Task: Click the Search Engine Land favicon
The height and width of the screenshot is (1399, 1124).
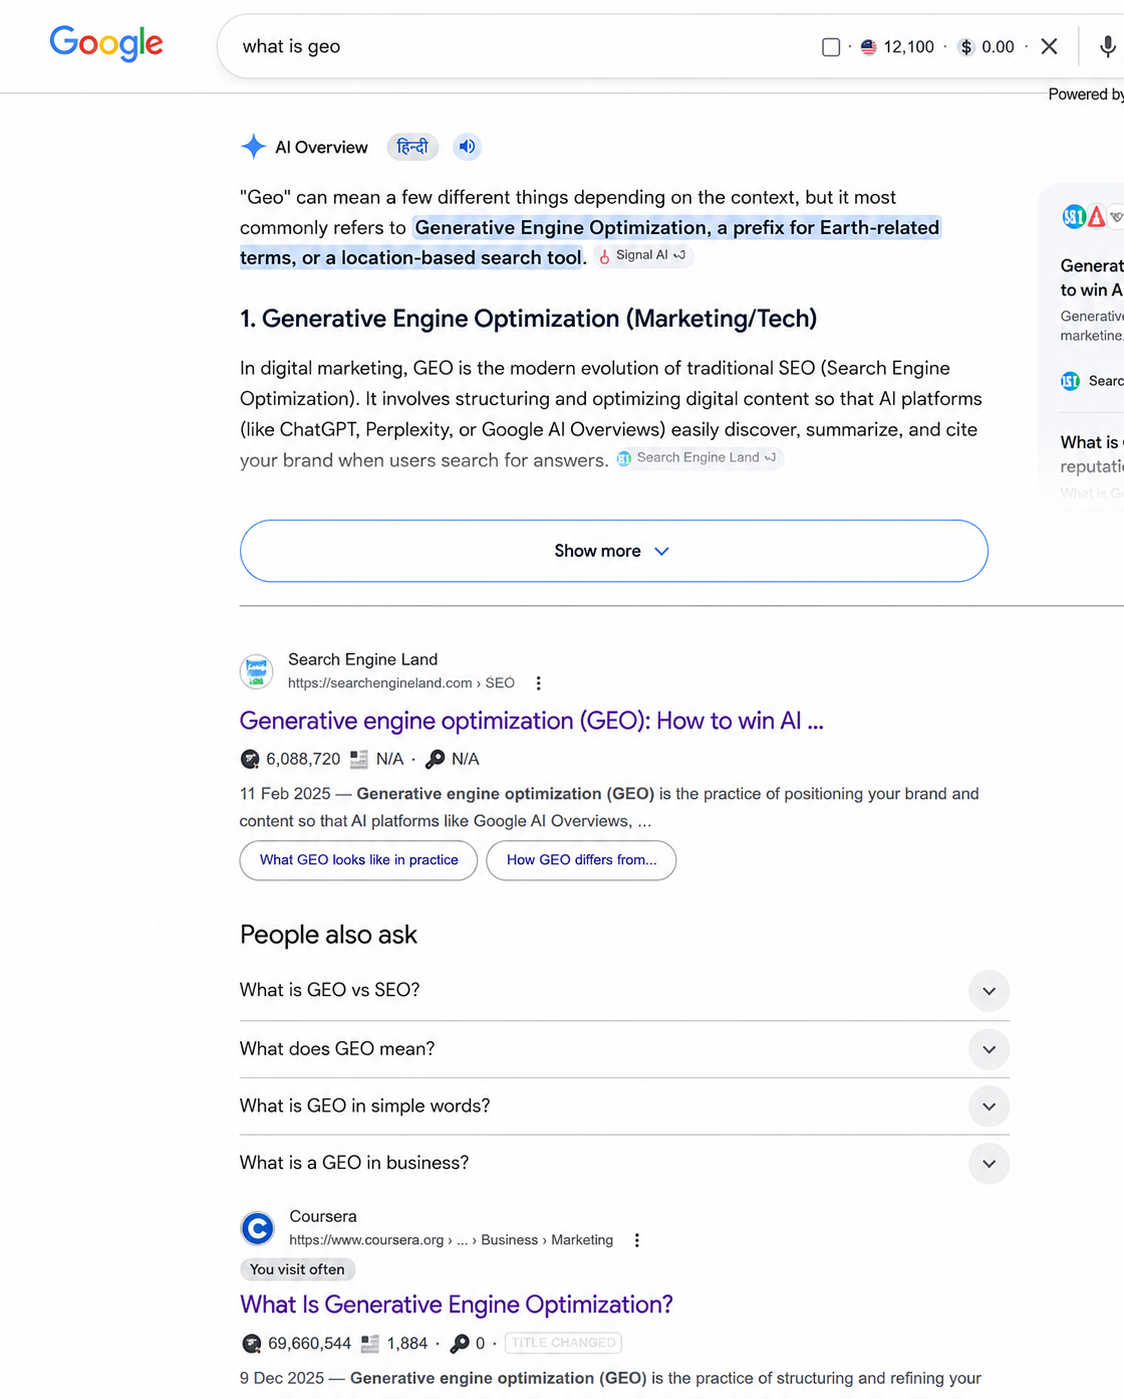Action: pyautogui.click(x=257, y=671)
